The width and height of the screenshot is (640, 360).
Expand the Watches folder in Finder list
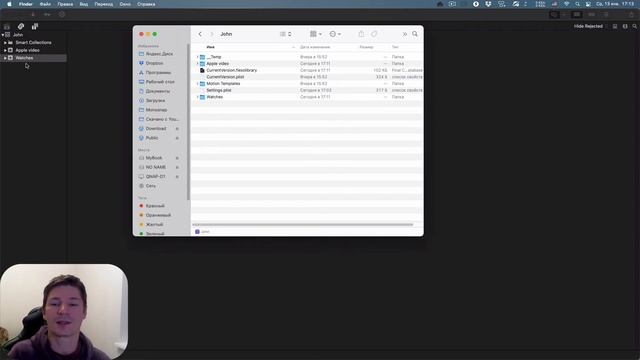tap(198, 97)
